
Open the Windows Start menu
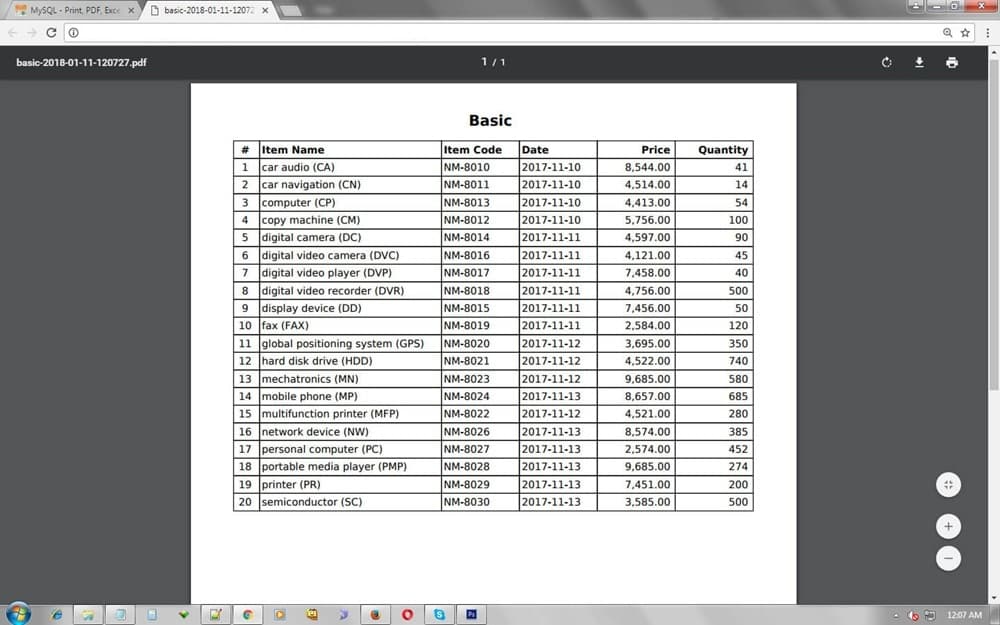[18, 614]
